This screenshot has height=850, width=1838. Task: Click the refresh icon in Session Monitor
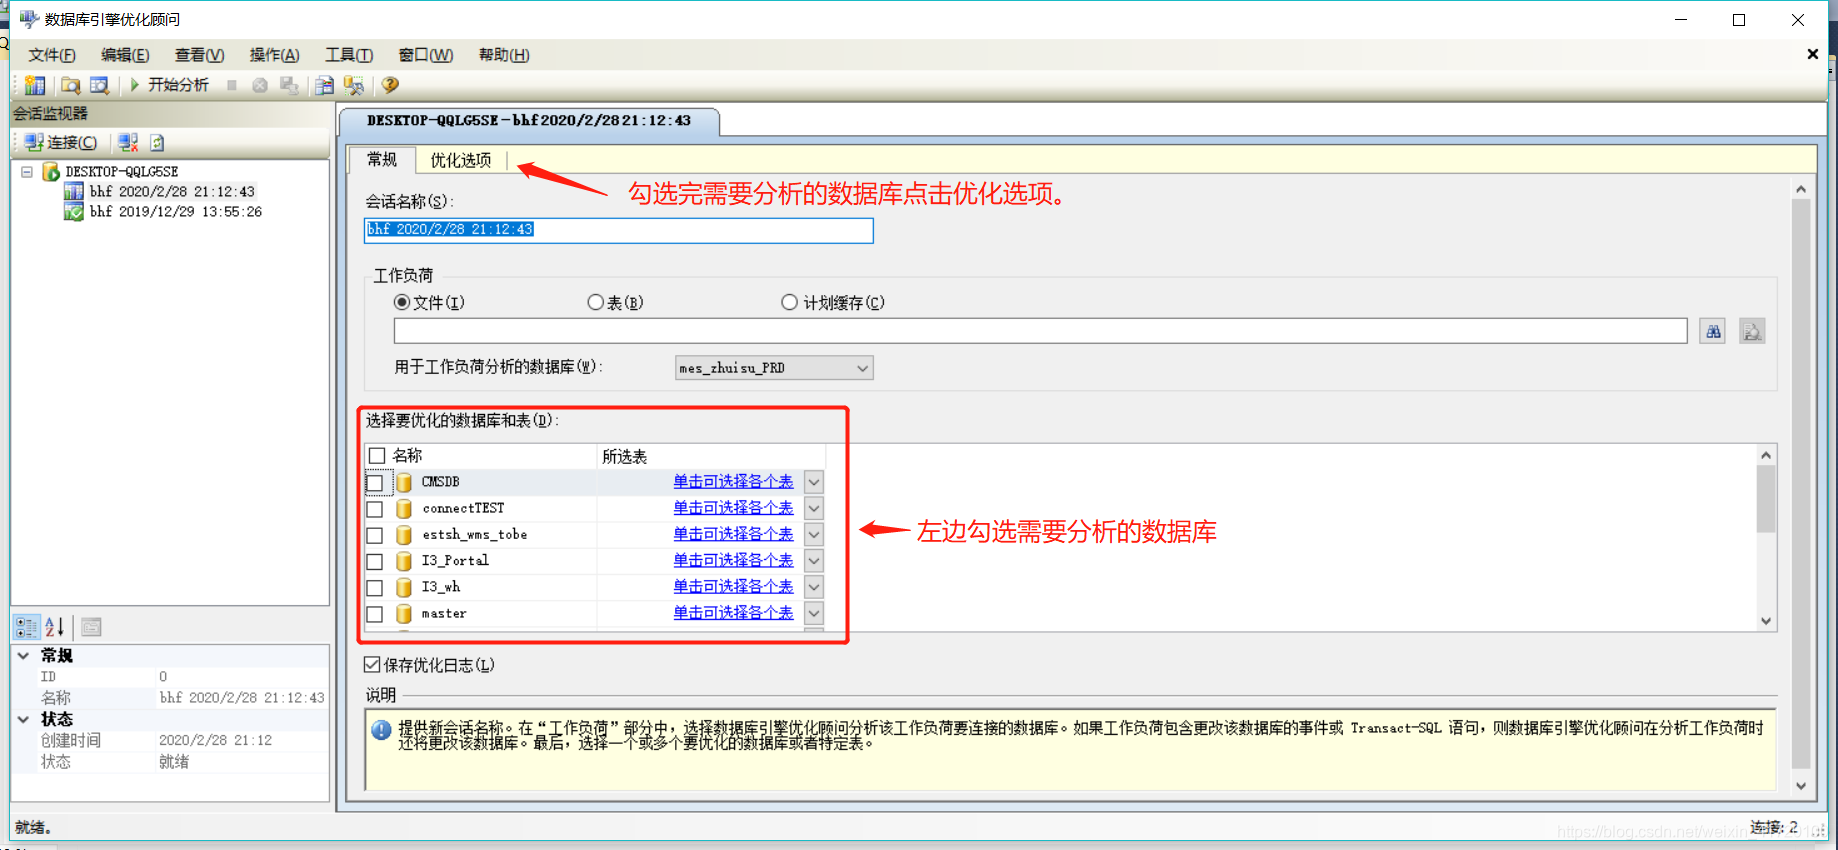pos(157,142)
